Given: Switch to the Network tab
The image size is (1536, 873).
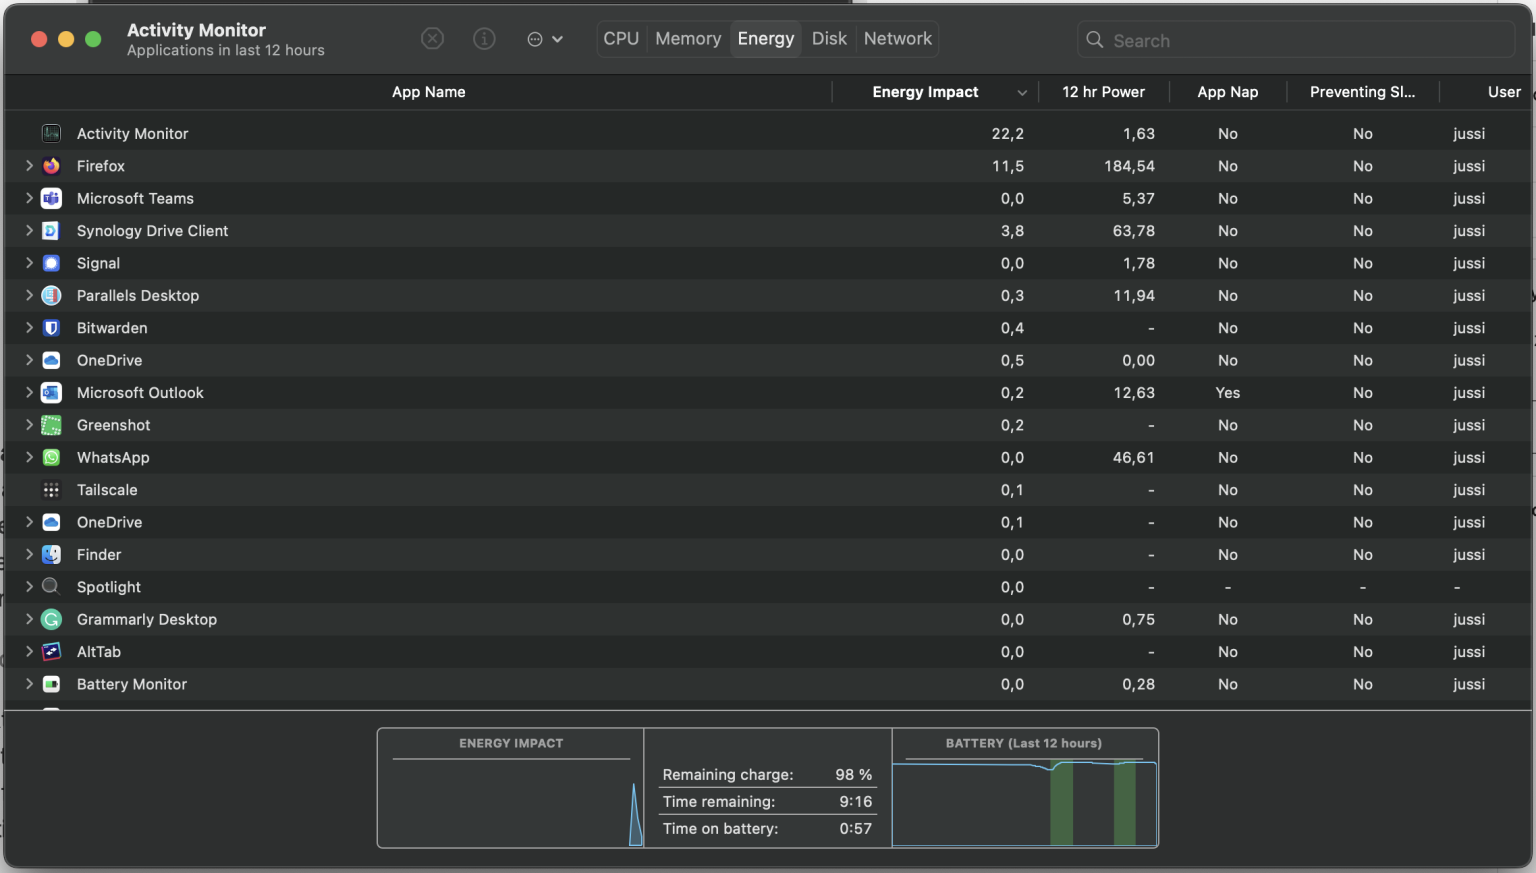Looking at the screenshot, I should (x=898, y=39).
